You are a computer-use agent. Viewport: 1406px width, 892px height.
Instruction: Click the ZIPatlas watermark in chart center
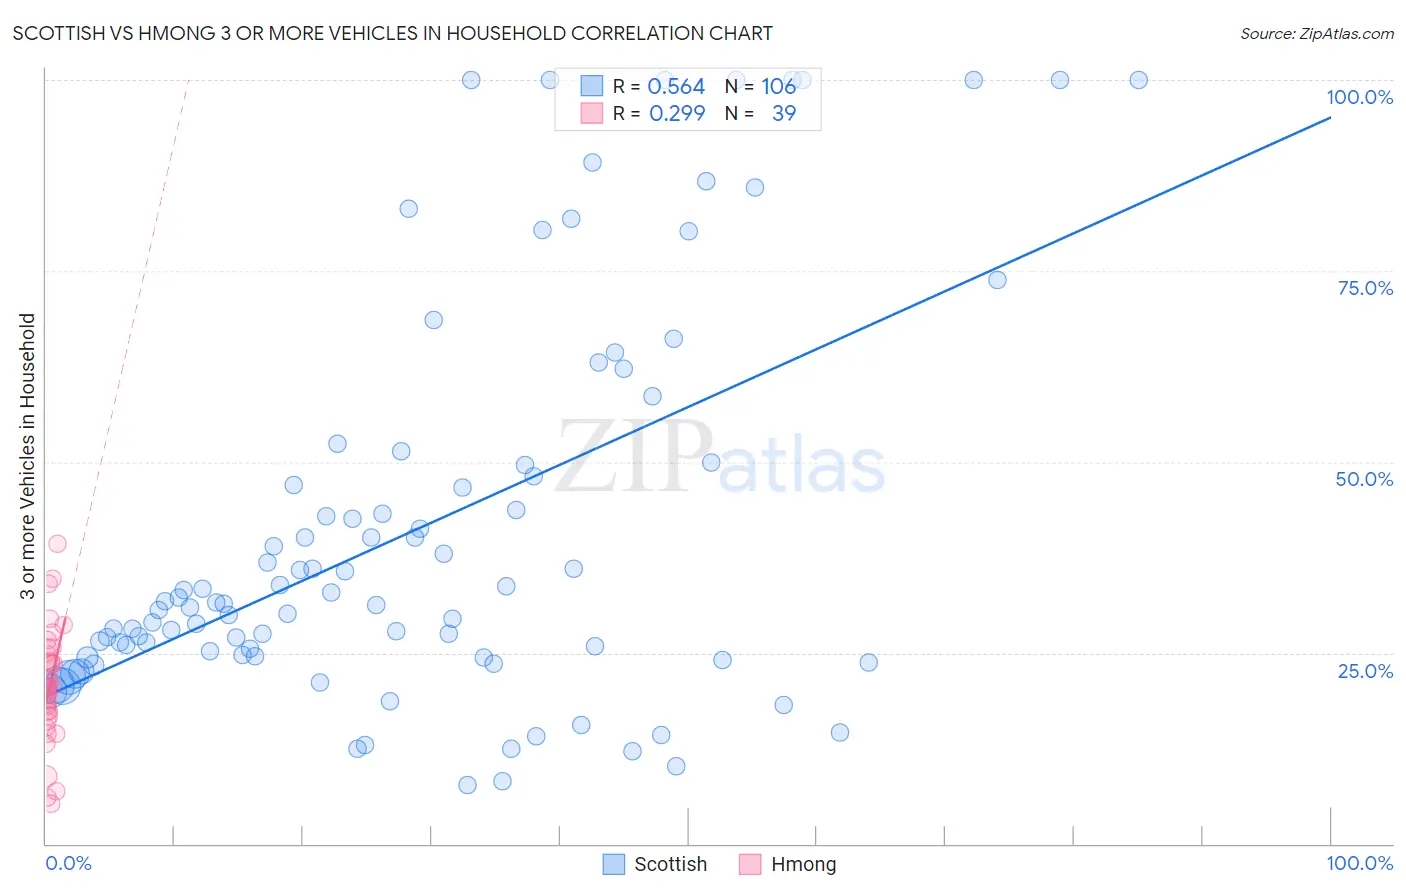coord(721,458)
